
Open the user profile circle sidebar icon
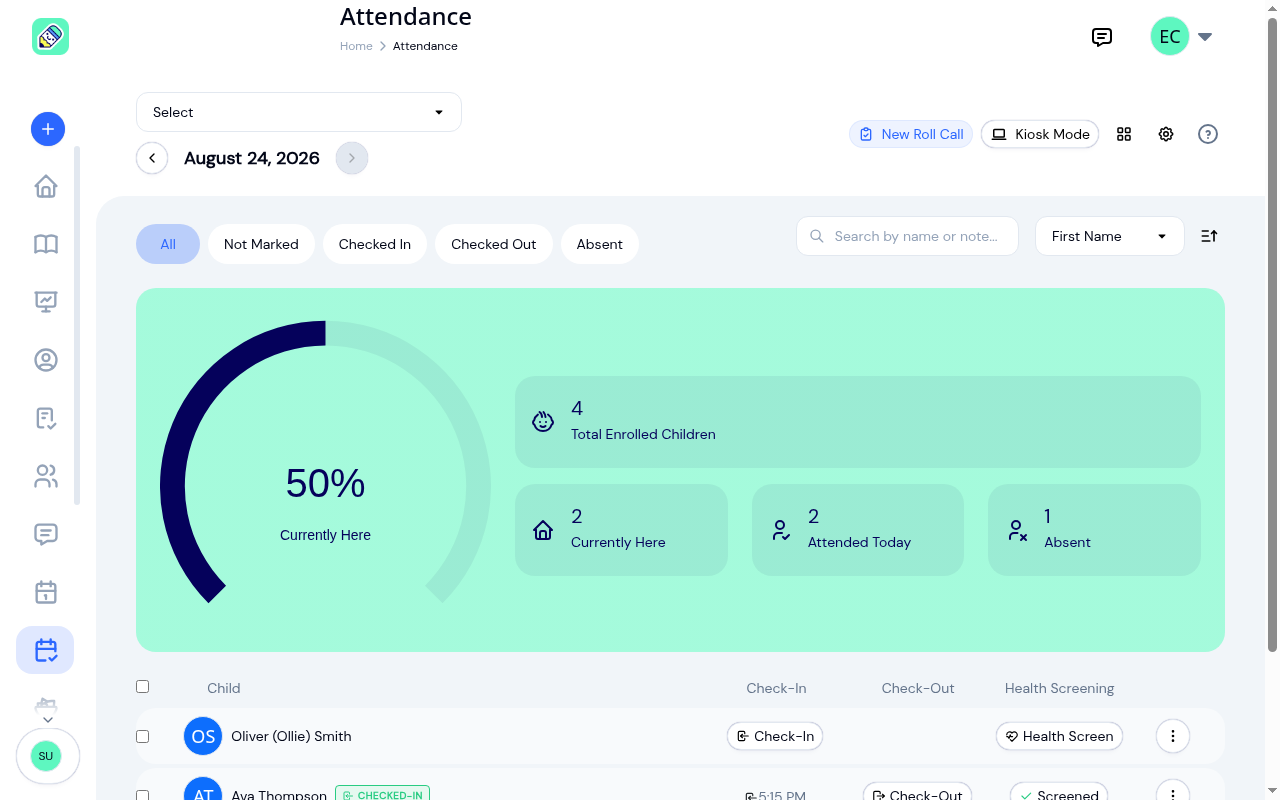click(x=46, y=360)
